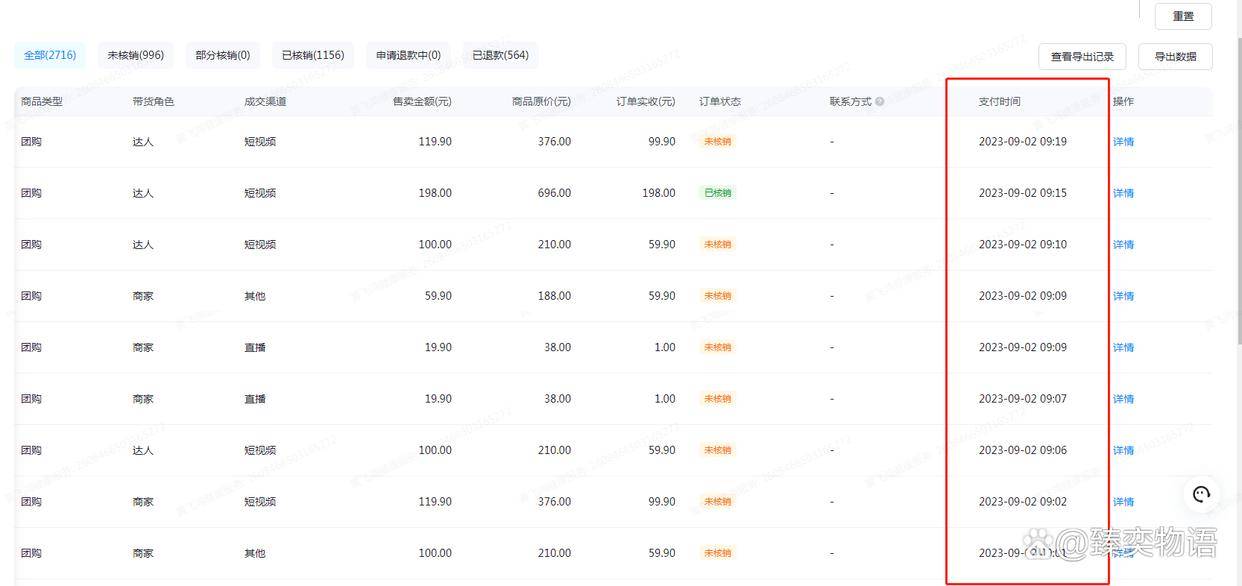Select the 团购 label in first row
1242x586 pixels.
pos(30,141)
